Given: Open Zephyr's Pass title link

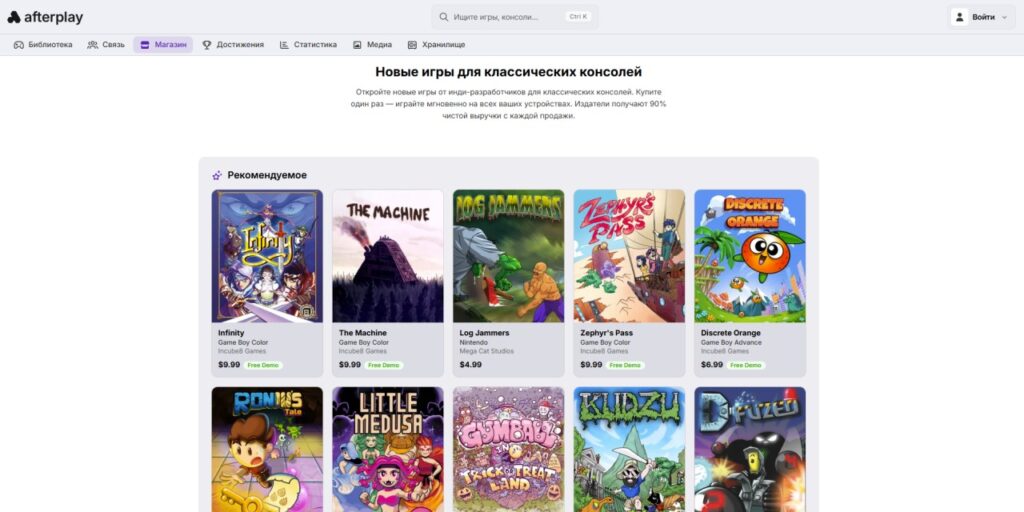Looking at the screenshot, I should tap(606, 333).
